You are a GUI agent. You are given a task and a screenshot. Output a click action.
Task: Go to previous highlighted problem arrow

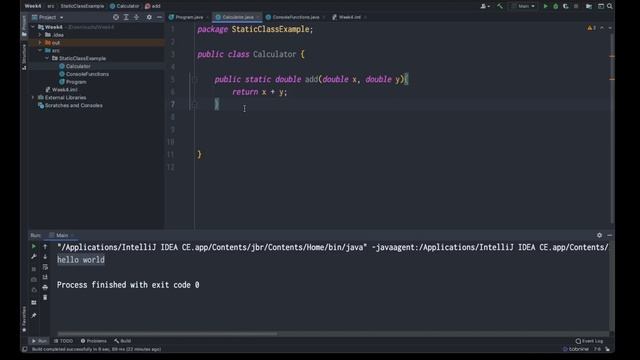tap(602, 28)
